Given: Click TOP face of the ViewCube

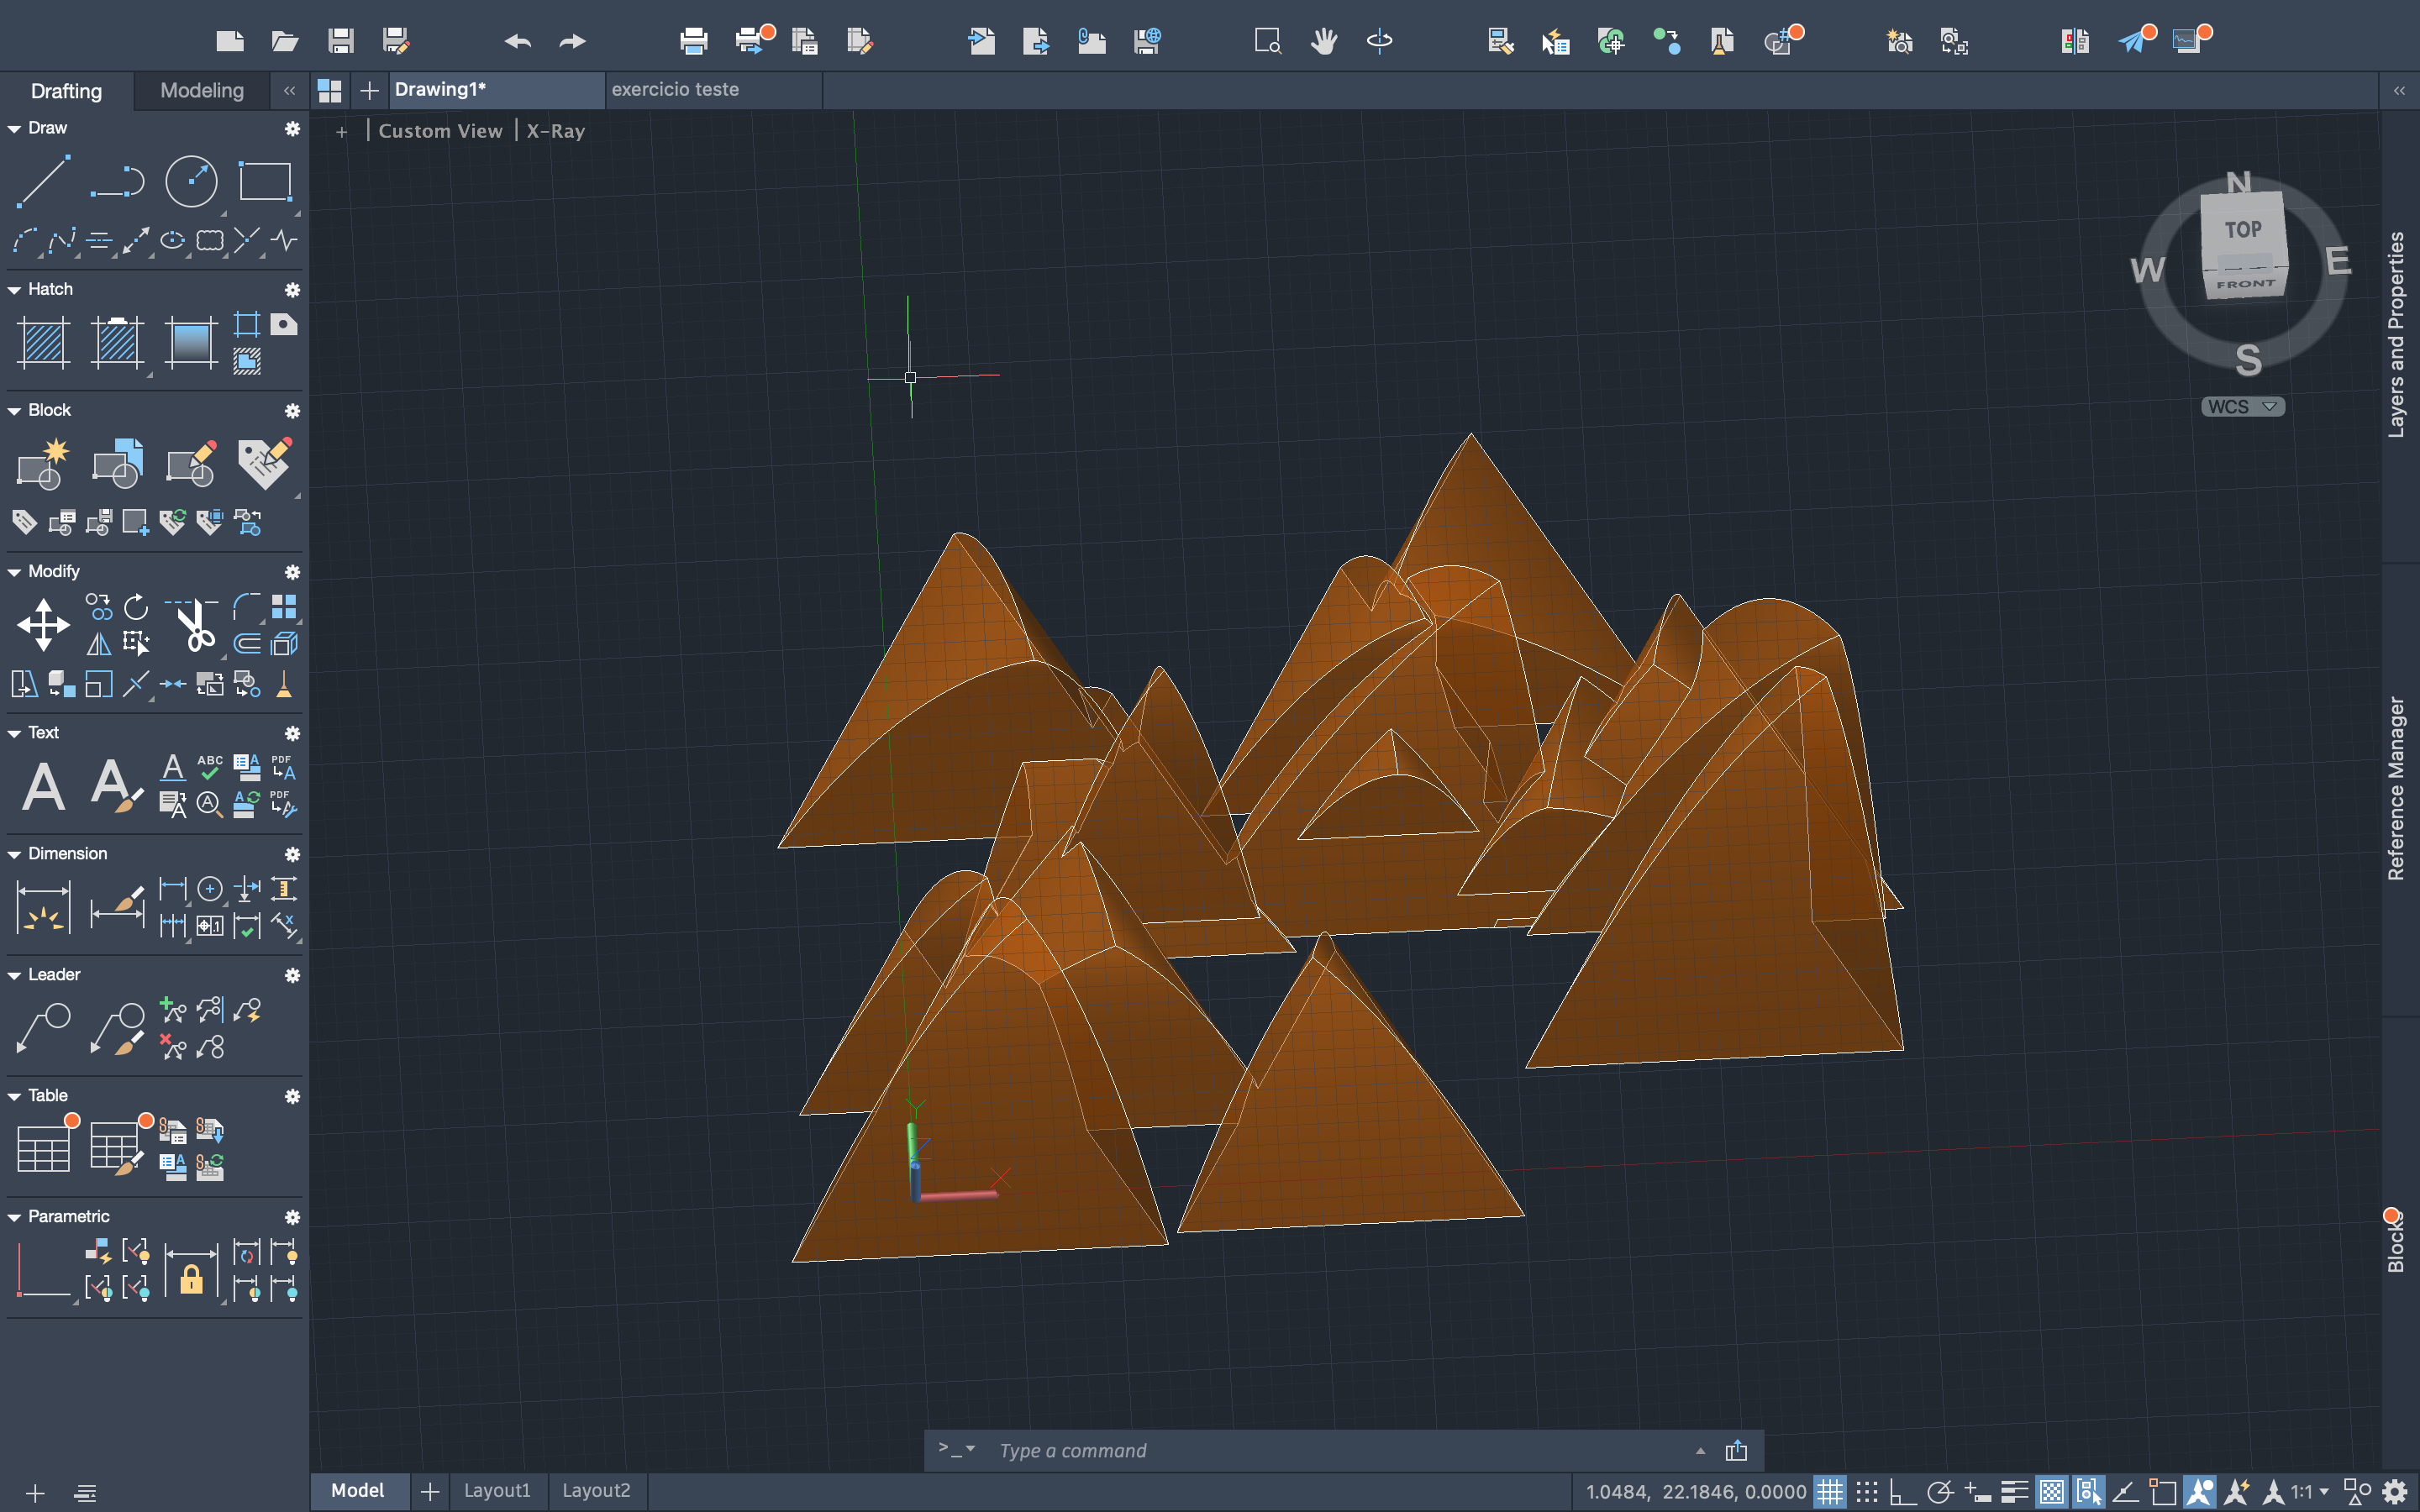Looking at the screenshot, I should [x=2242, y=230].
